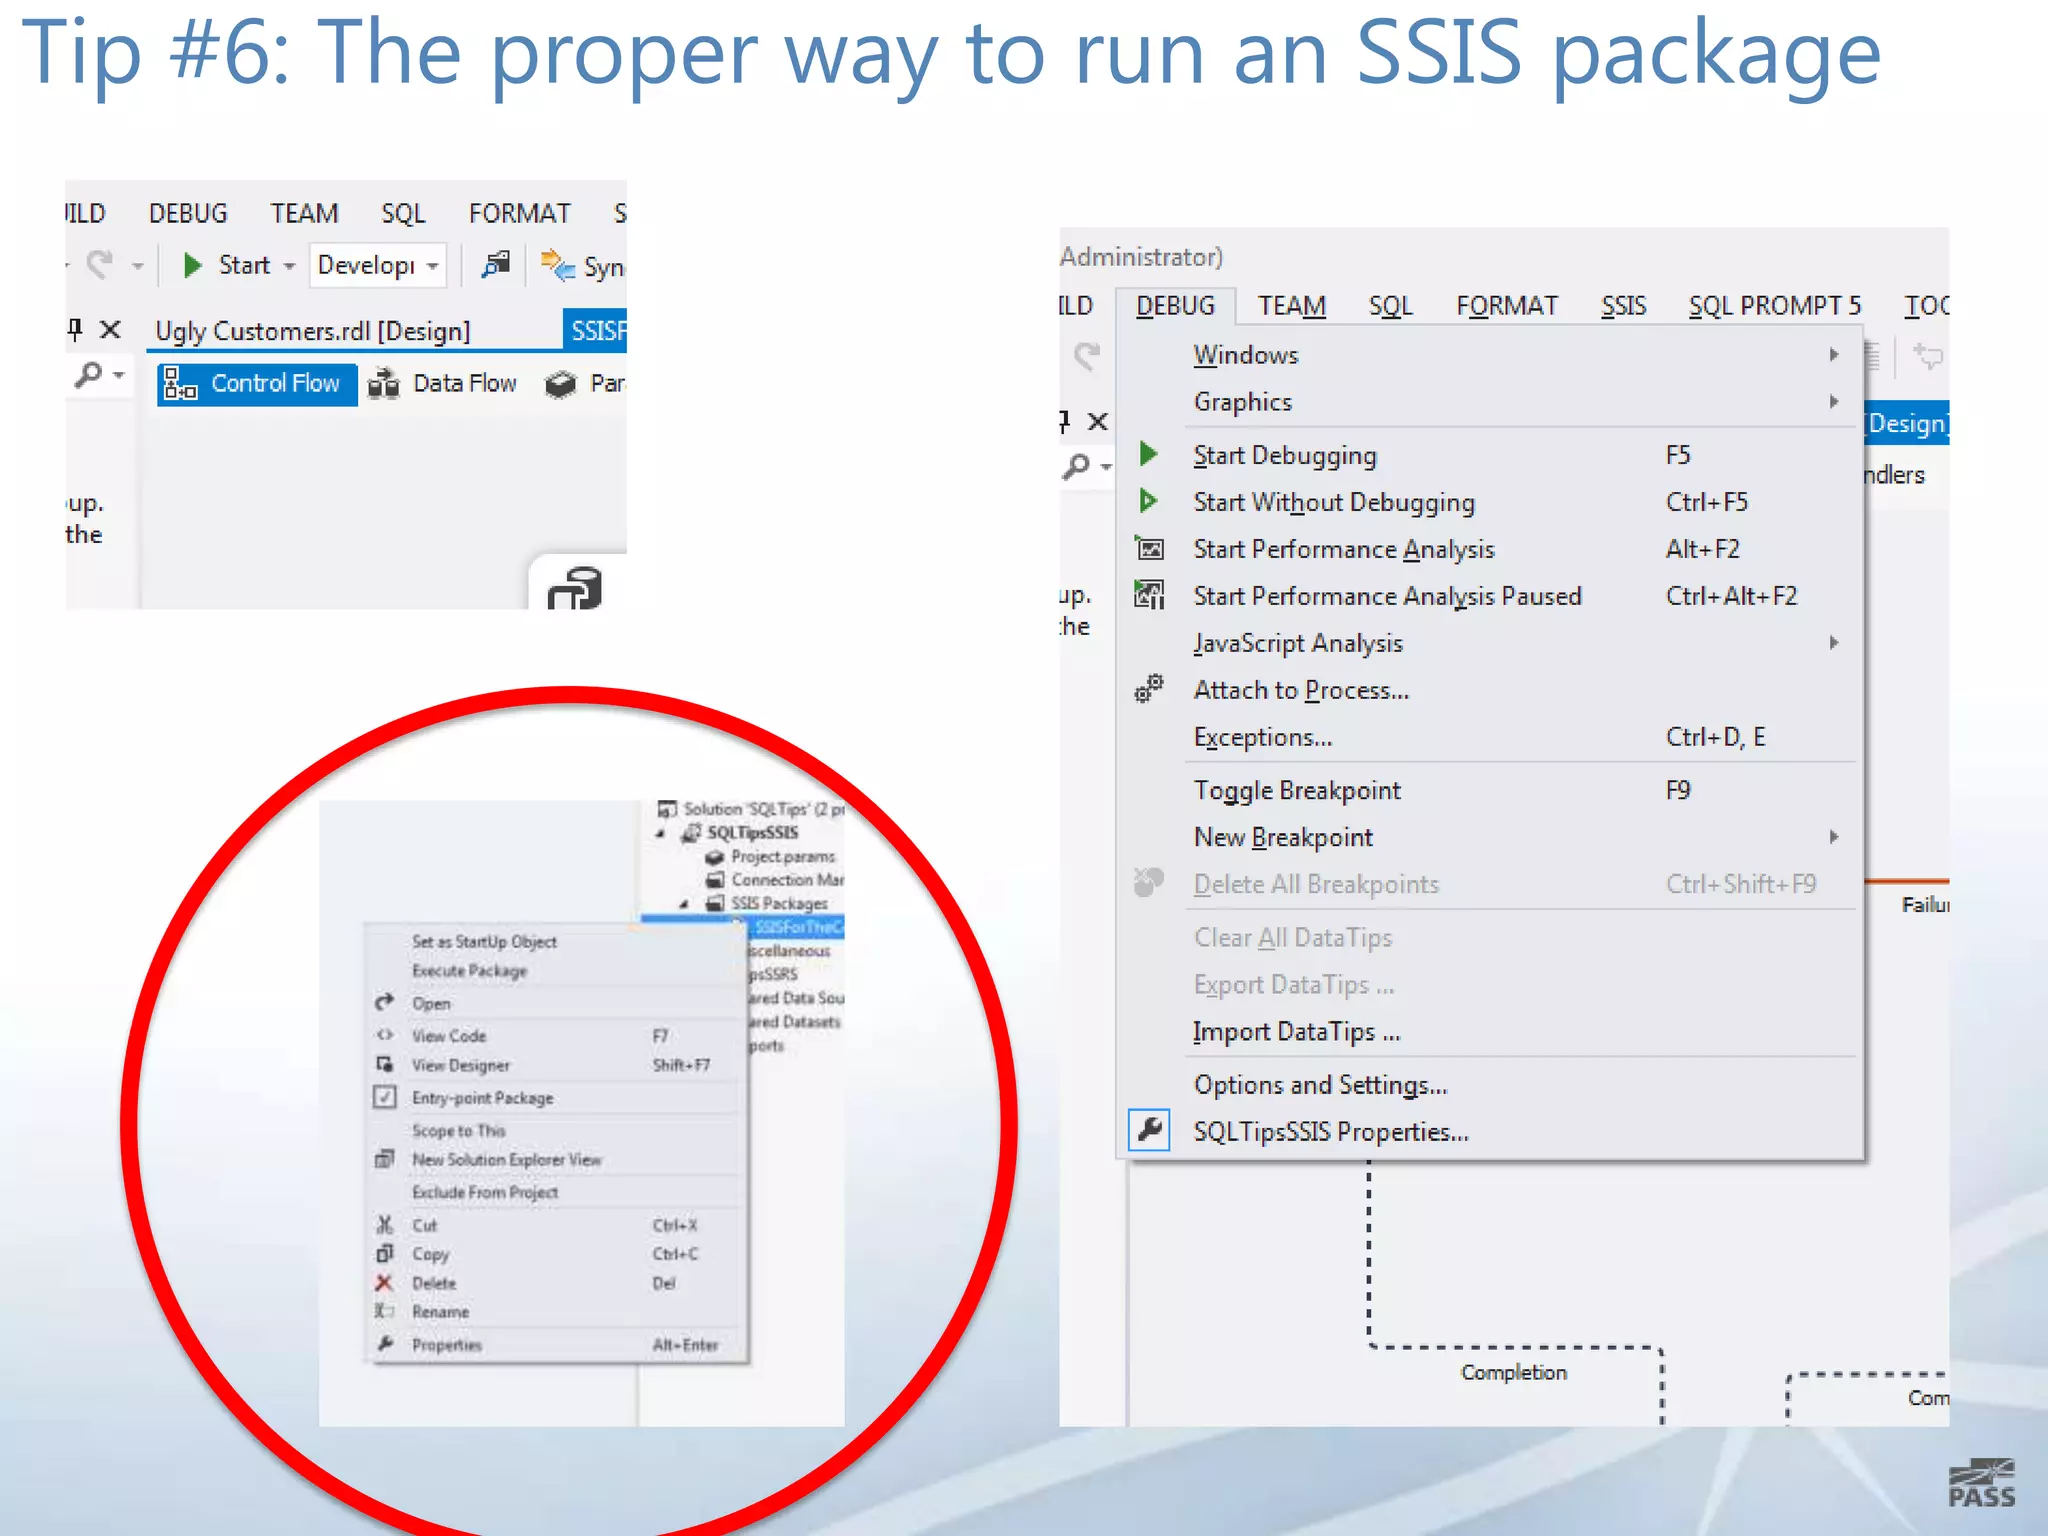Pin the panel left of Ugly Customers.rdl tab
This screenshot has height=1536, width=2048.
point(75,329)
